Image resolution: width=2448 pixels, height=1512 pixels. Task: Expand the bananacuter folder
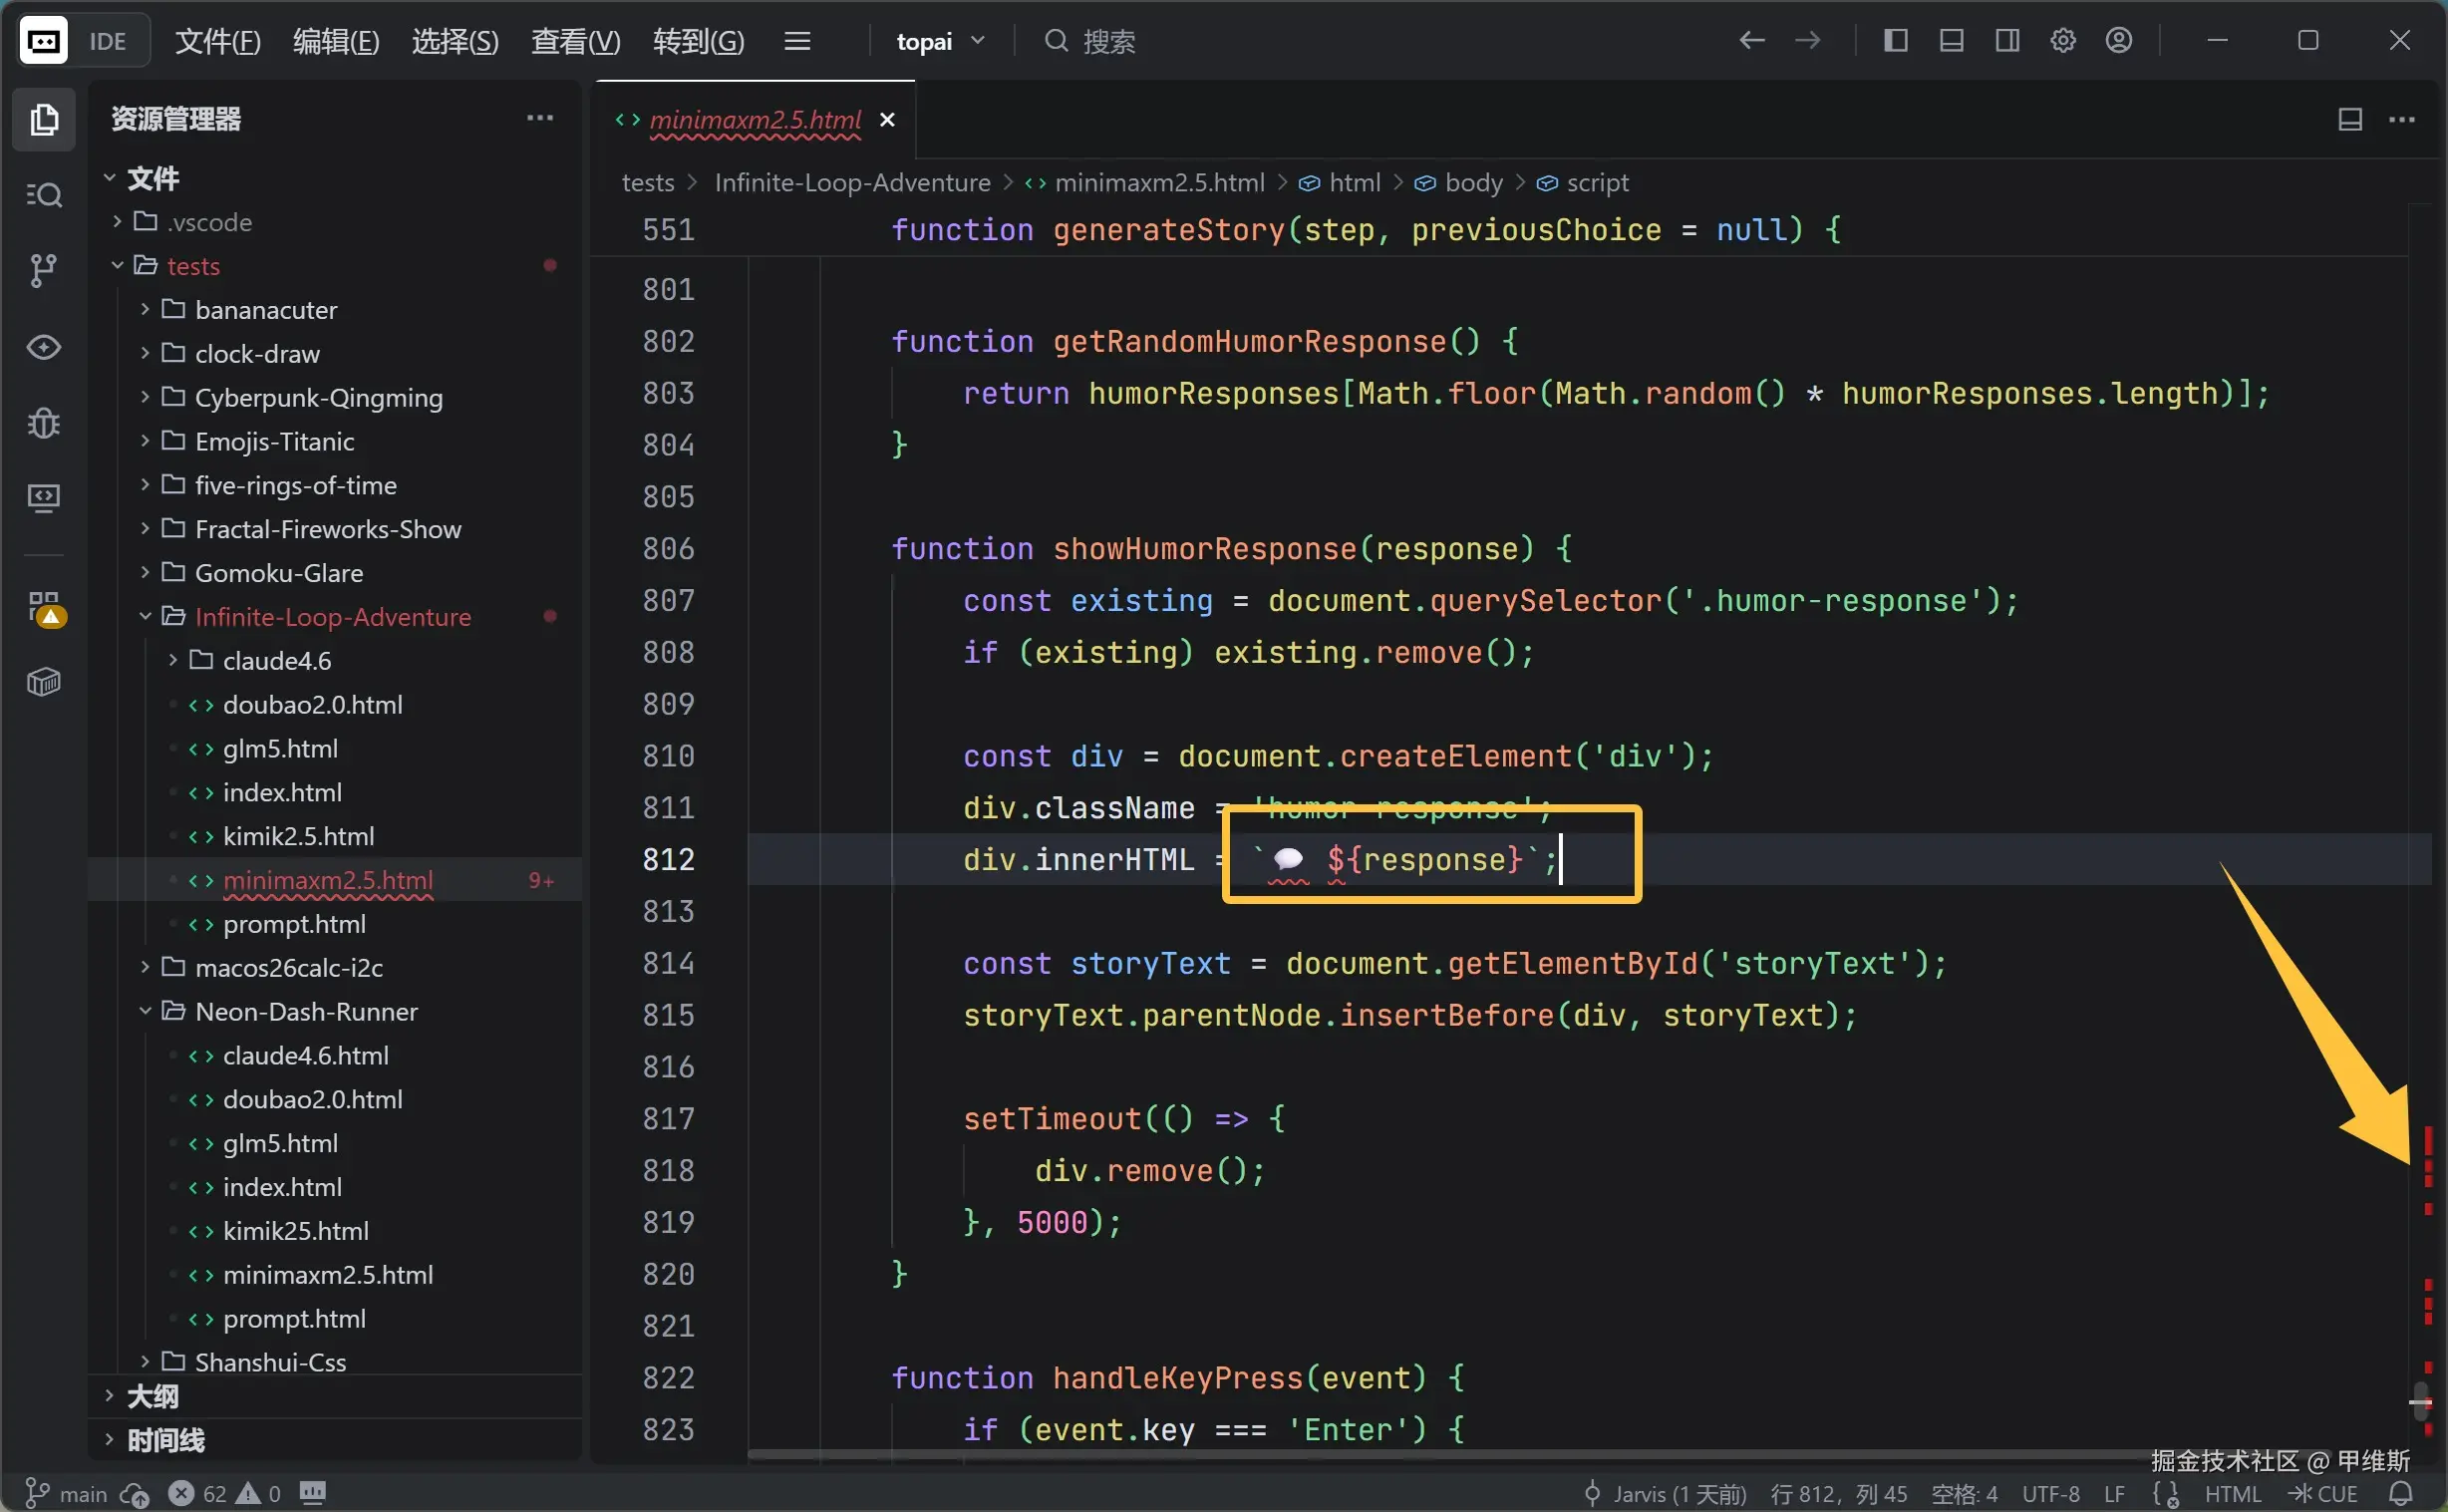pyautogui.click(x=266, y=310)
